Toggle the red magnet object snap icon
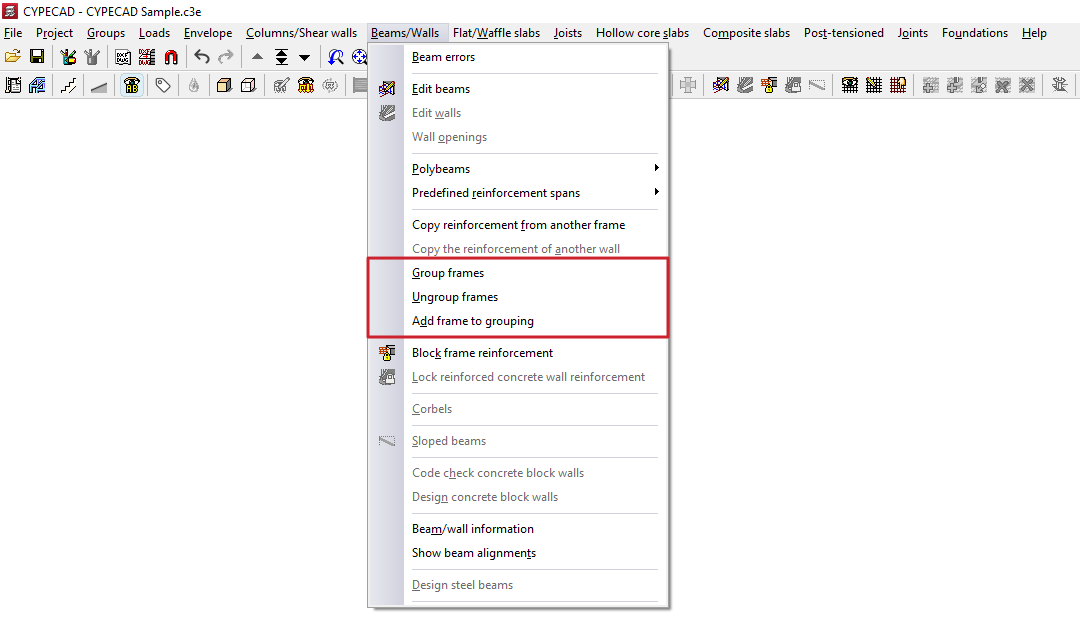This screenshot has width=1080, height=632. 171,57
